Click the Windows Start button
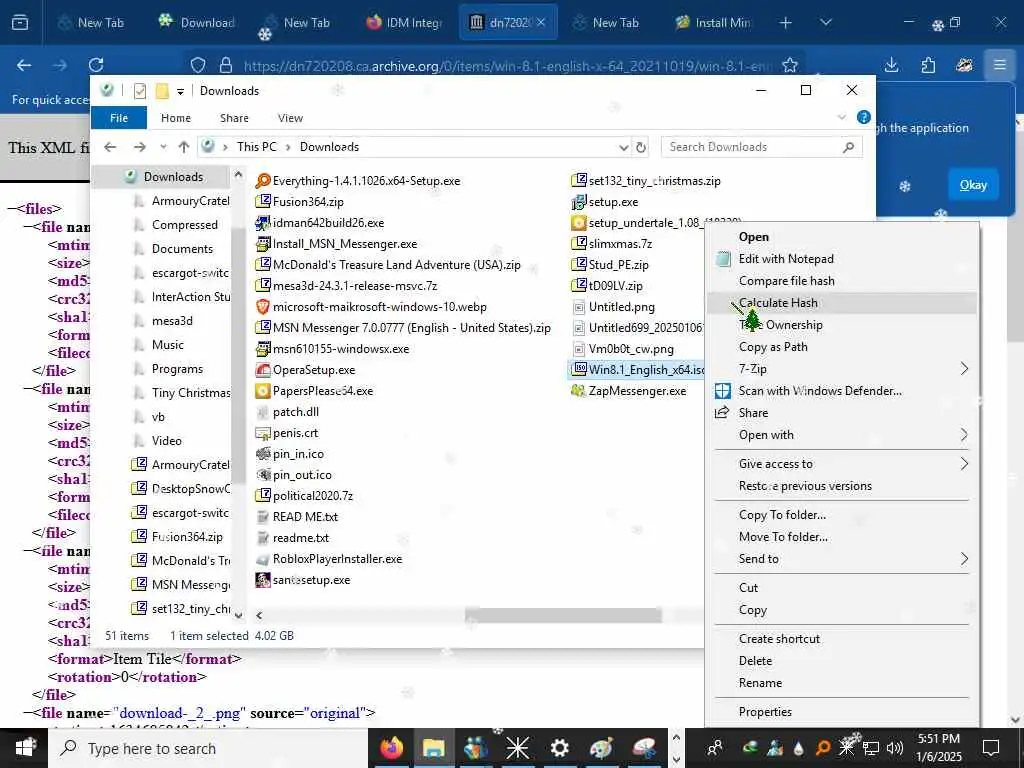 [x=24, y=748]
